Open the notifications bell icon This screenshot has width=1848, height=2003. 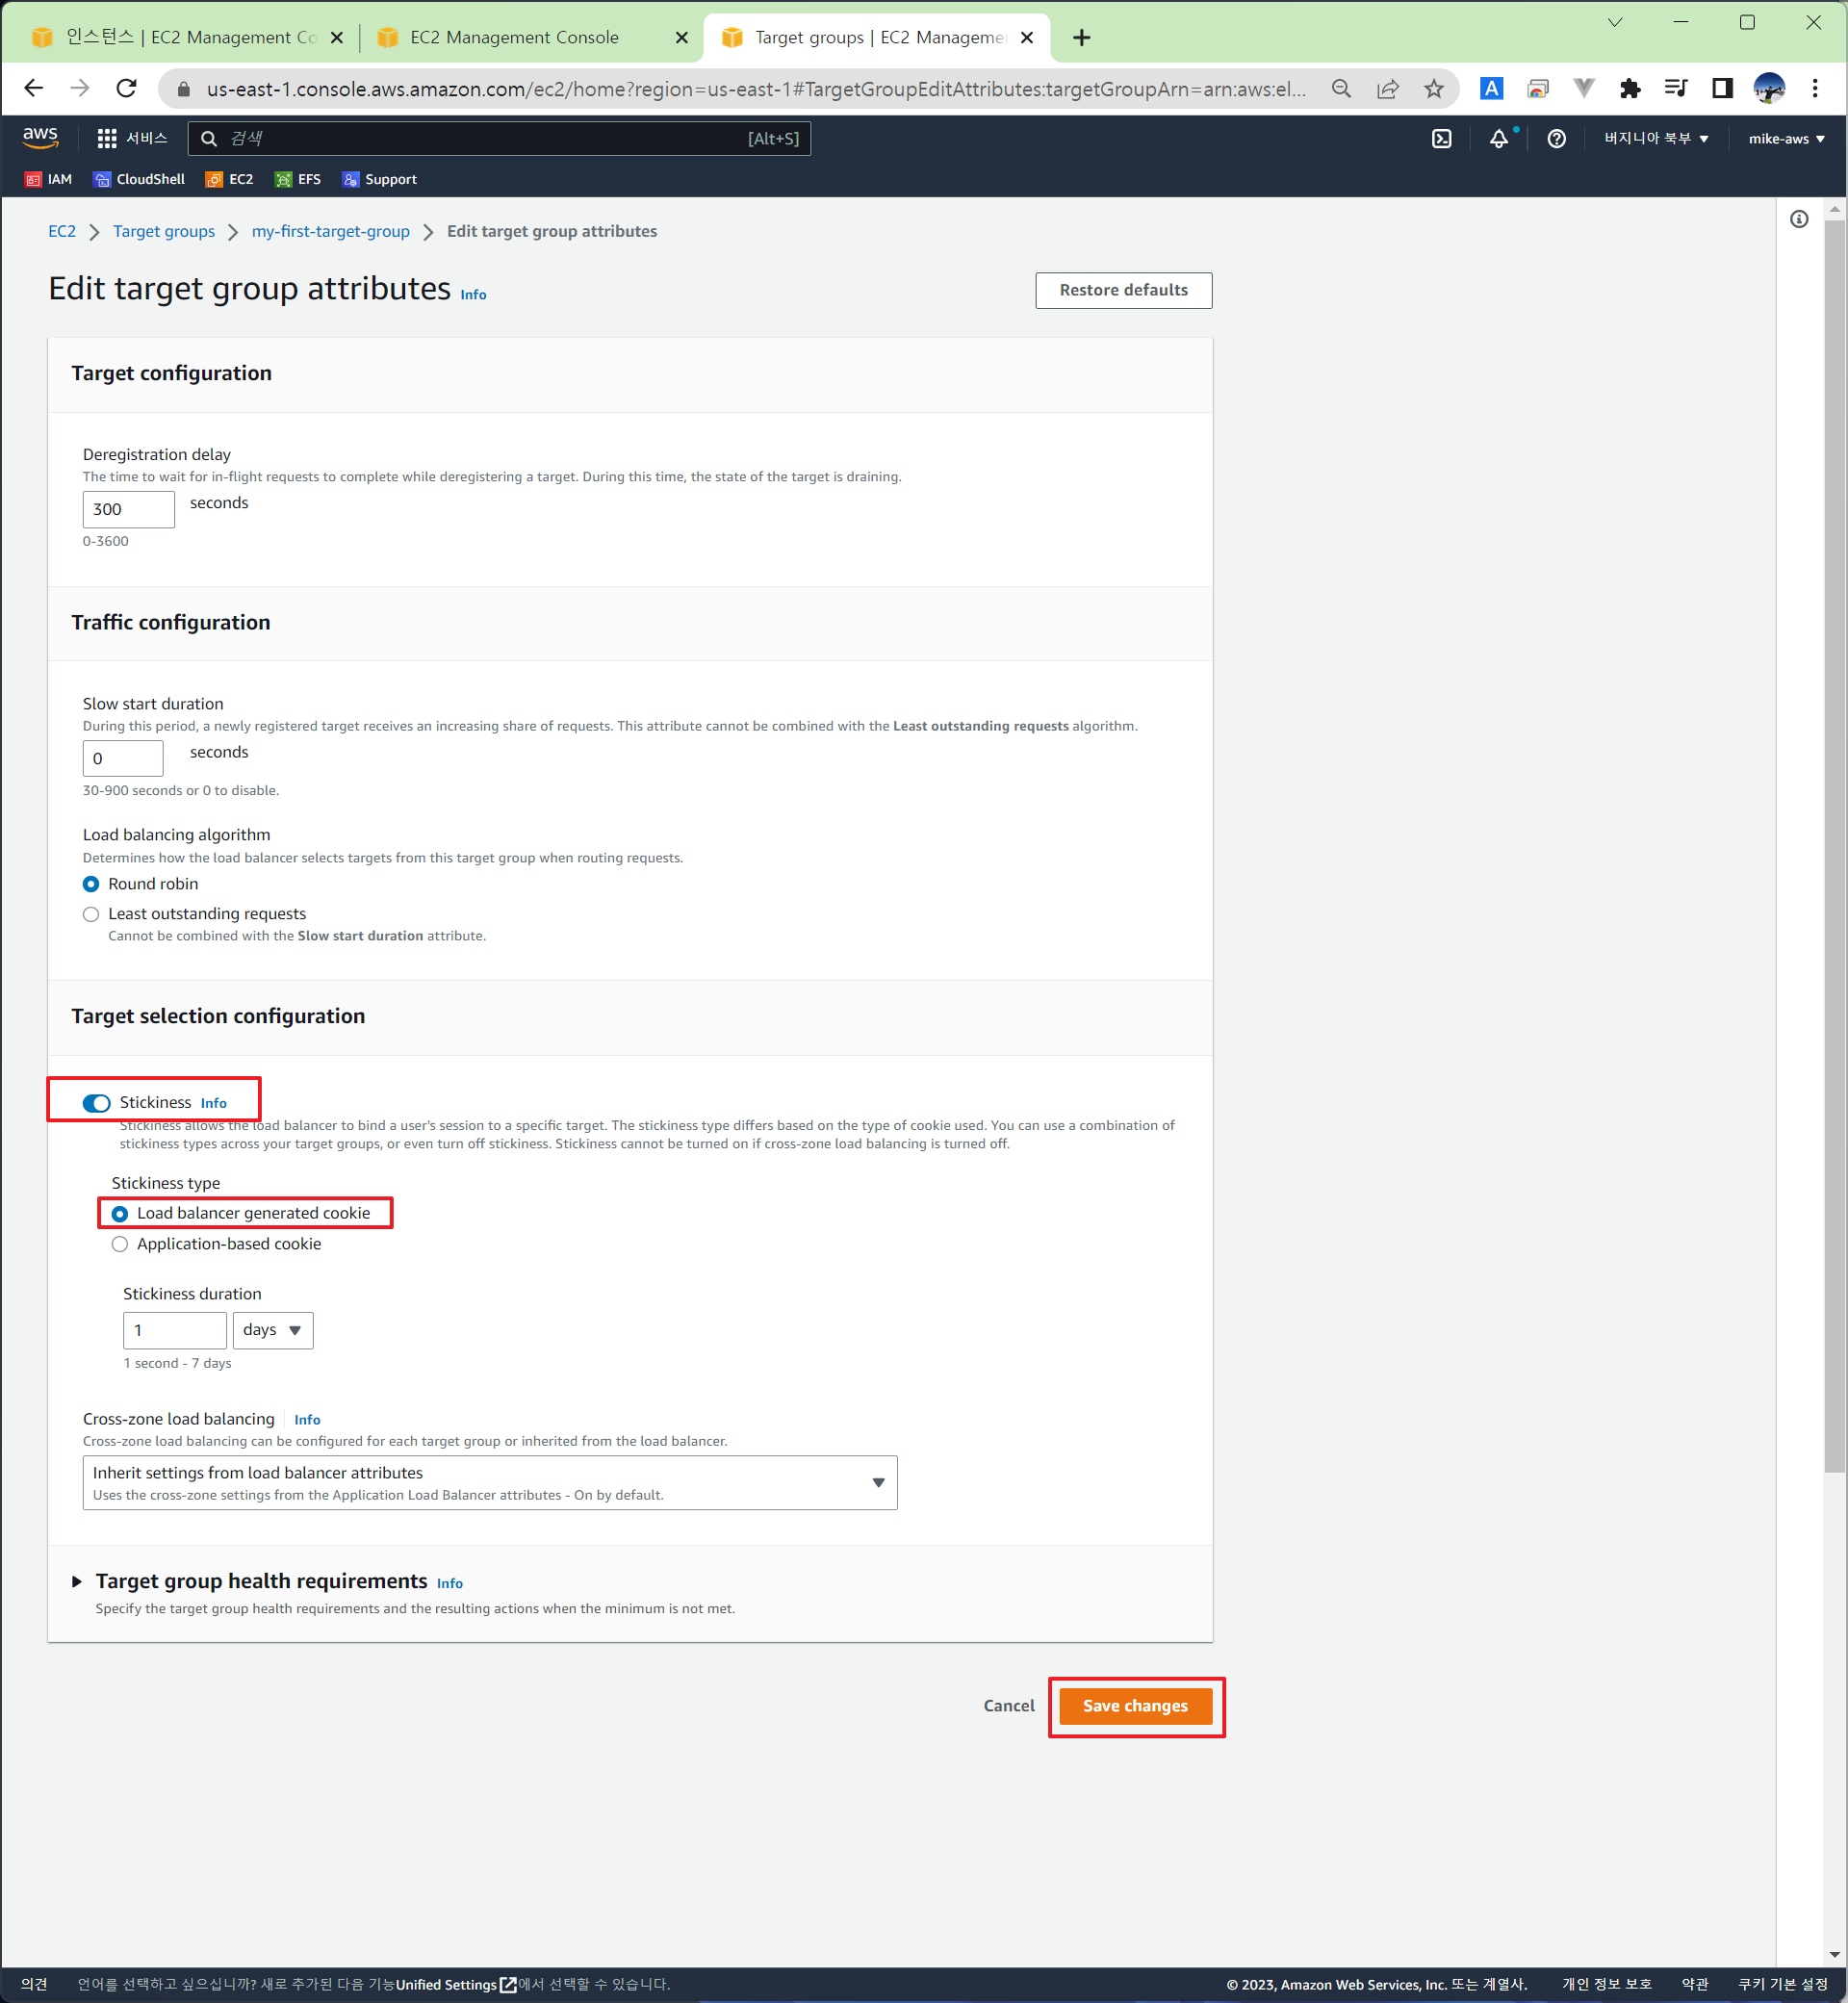click(x=1499, y=139)
